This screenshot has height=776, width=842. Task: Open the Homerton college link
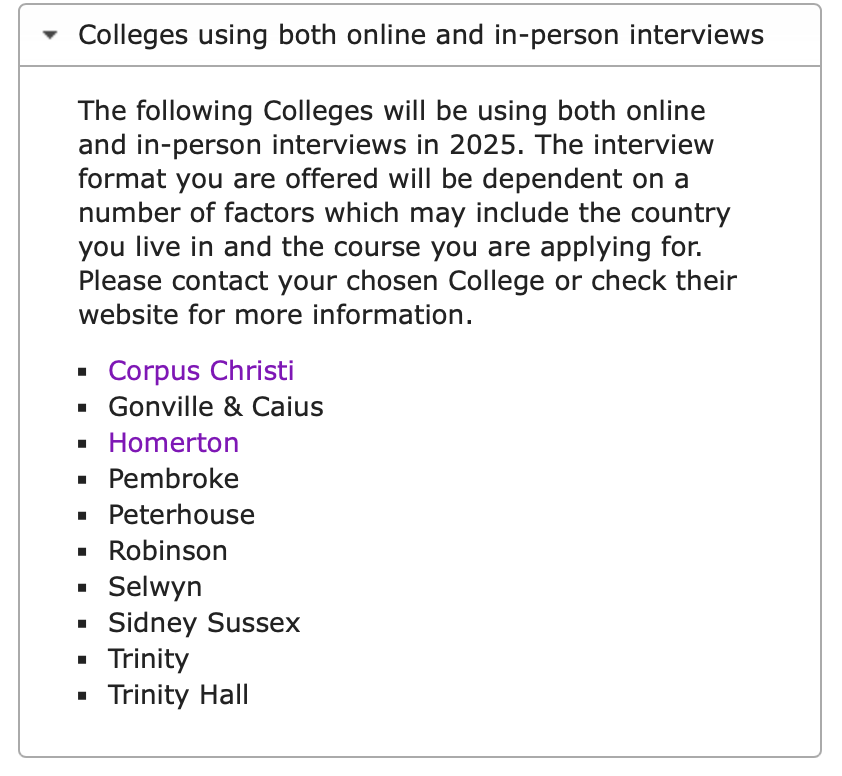pyautogui.click(x=173, y=443)
